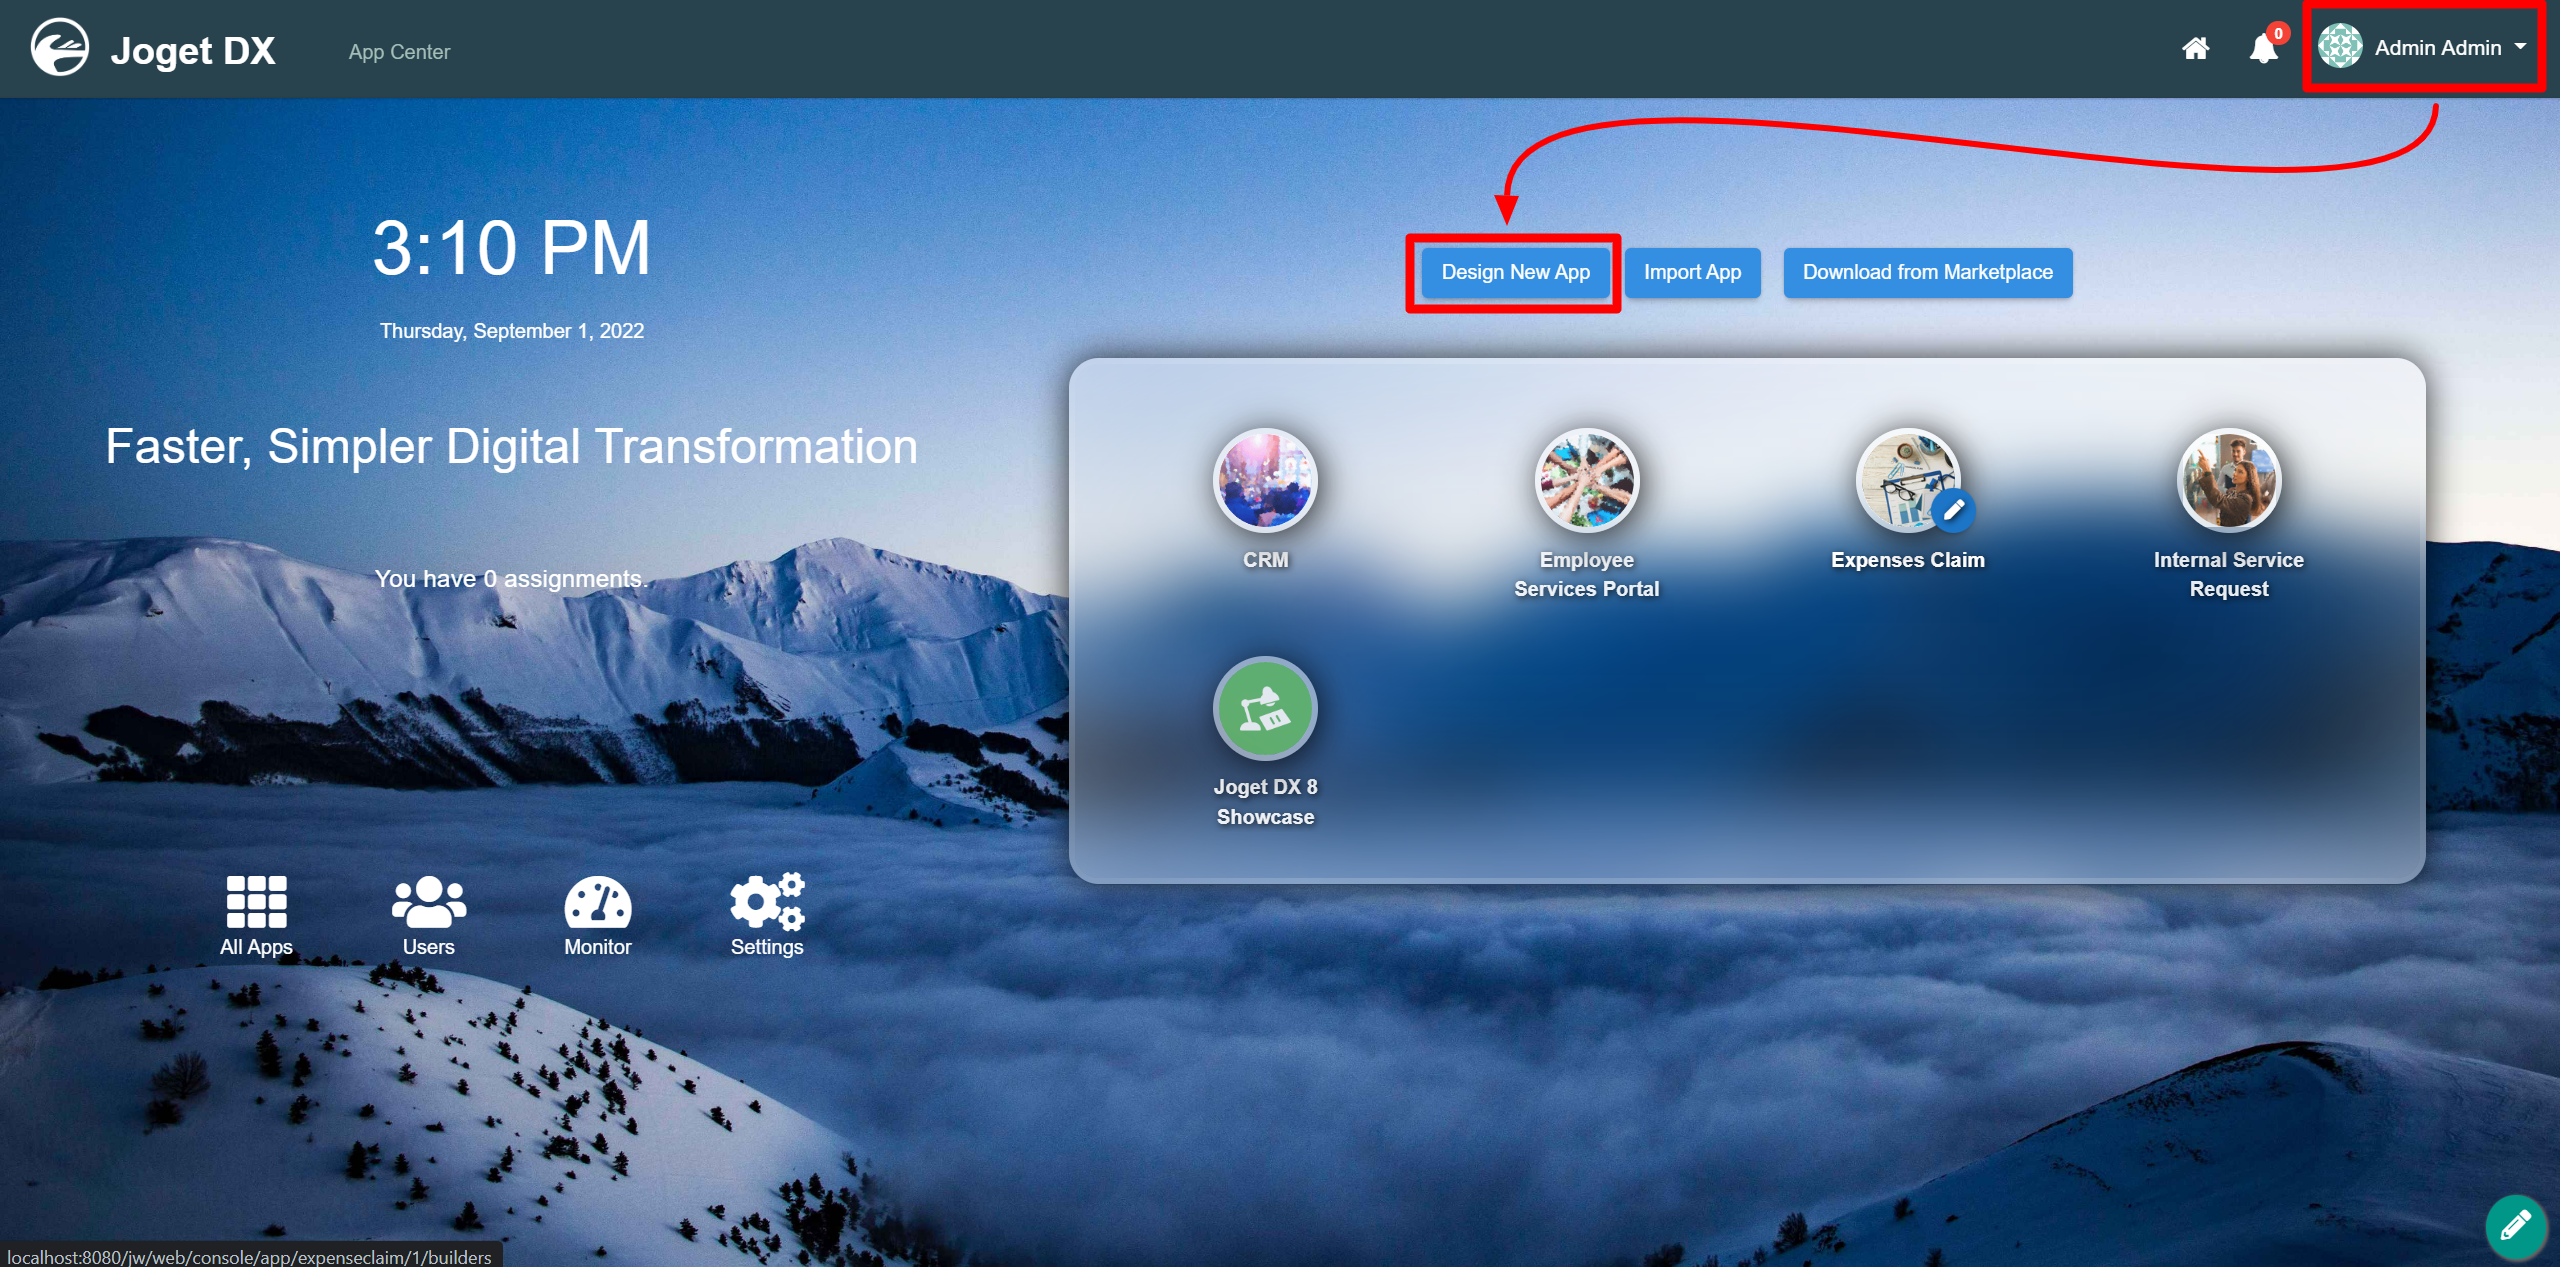
Task: Click the Faster, Simpler Digital Transformation heading
Action: coord(511,446)
